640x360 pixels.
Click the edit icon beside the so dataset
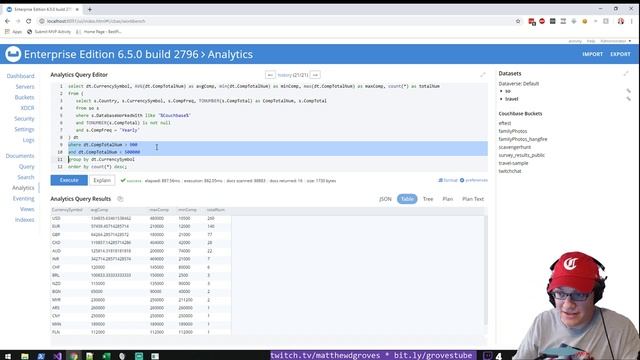click(629, 91)
